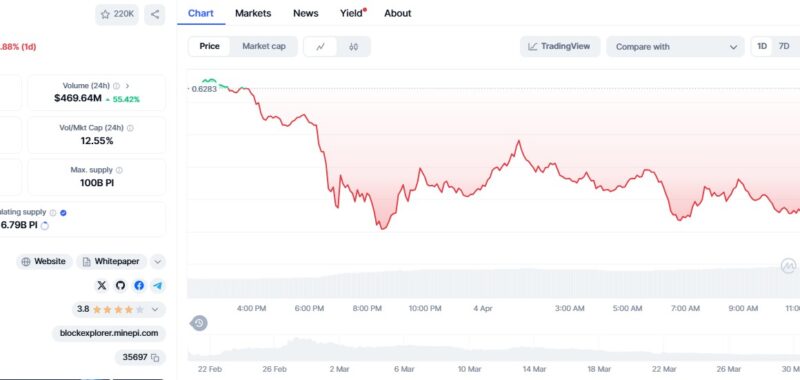Click the chart history reset icon

tap(199, 323)
